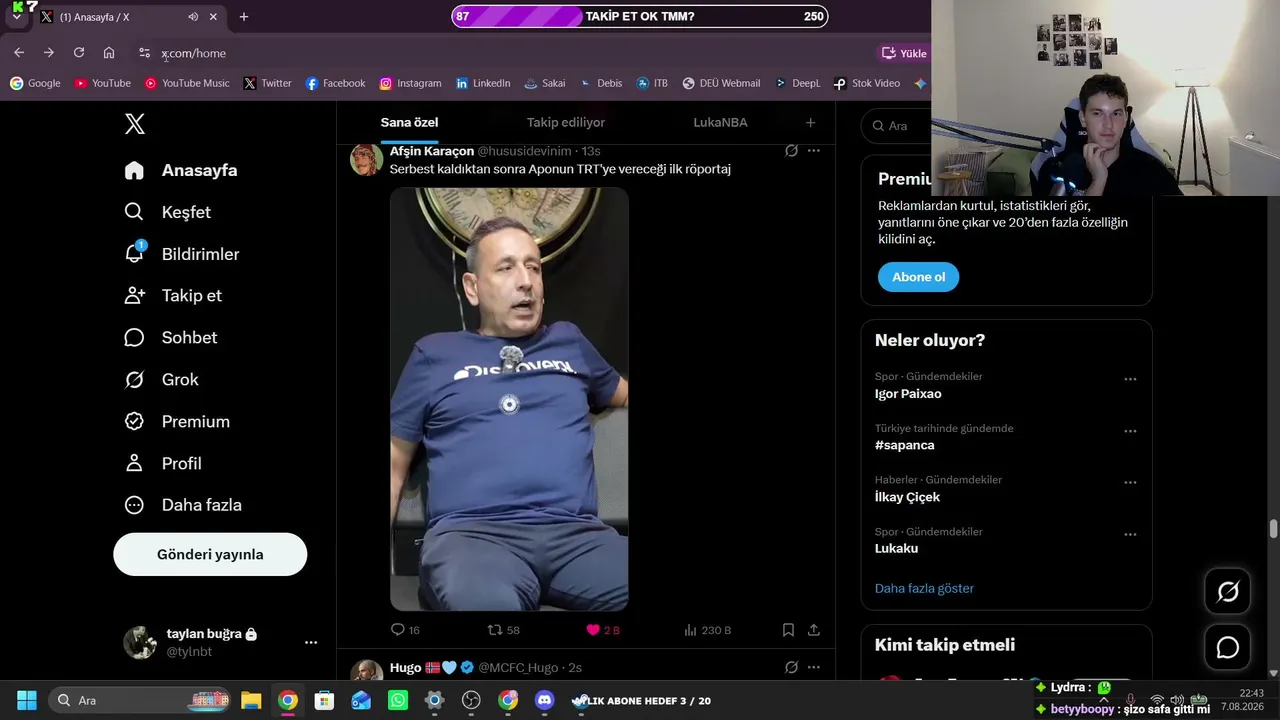The height and width of the screenshot is (720, 1280).
Task: Open options for the #sapanca trend
Action: point(1130,431)
